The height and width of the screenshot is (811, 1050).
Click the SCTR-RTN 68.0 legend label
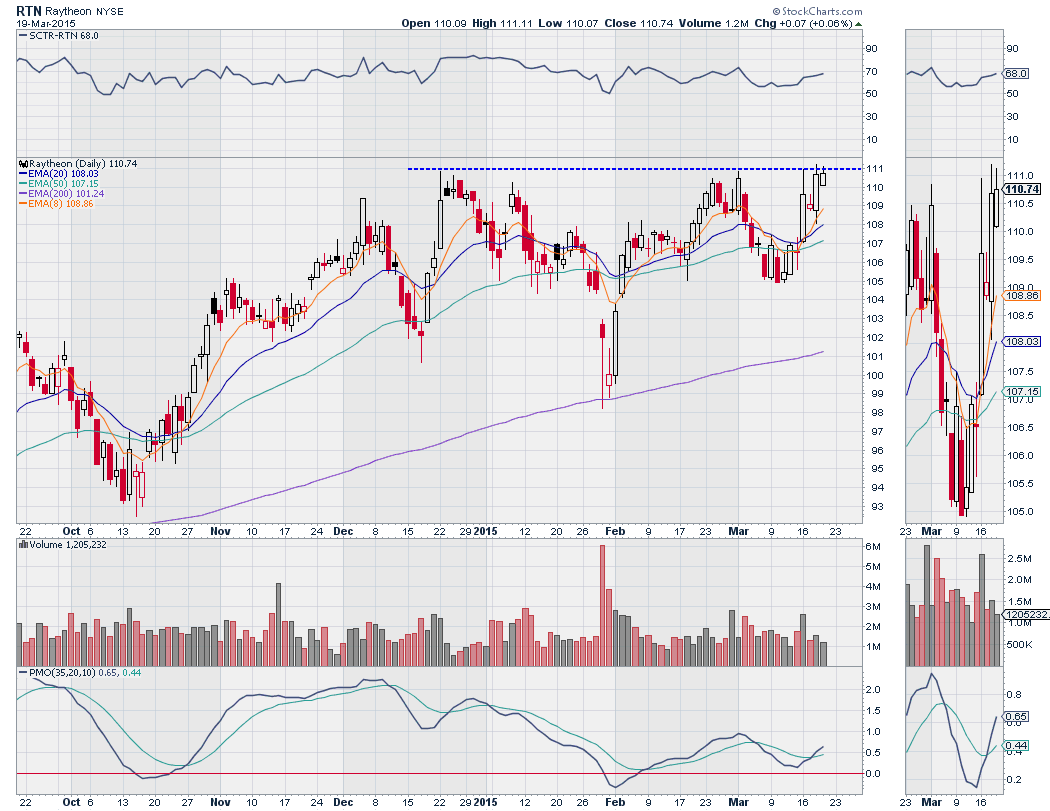[x=64, y=35]
